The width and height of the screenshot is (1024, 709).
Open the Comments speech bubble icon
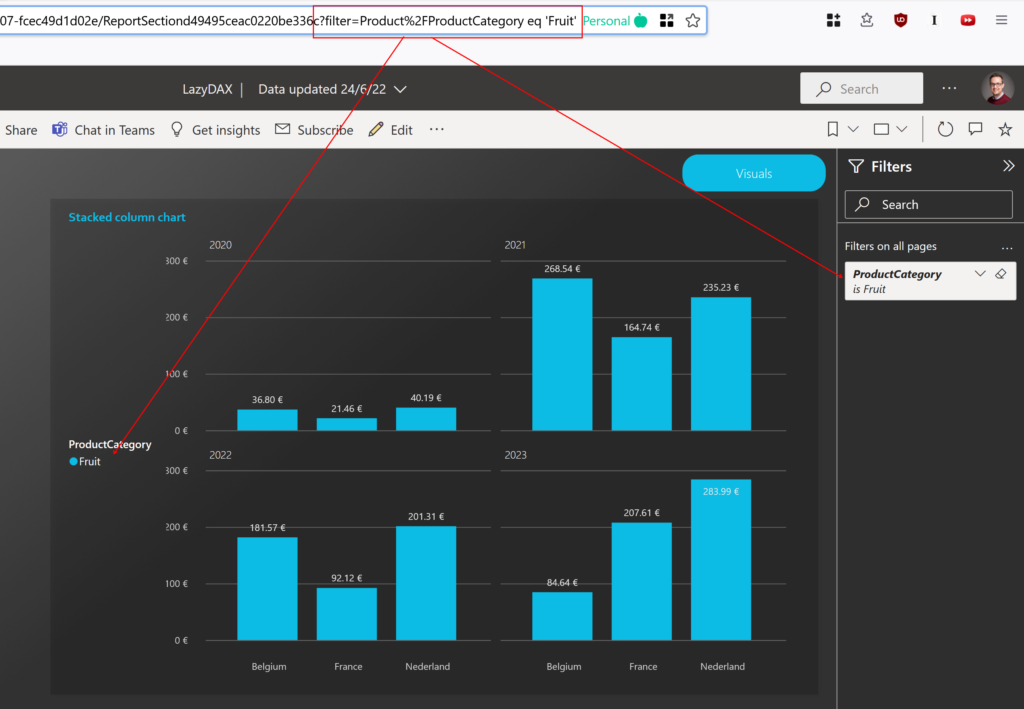point(975,129)
